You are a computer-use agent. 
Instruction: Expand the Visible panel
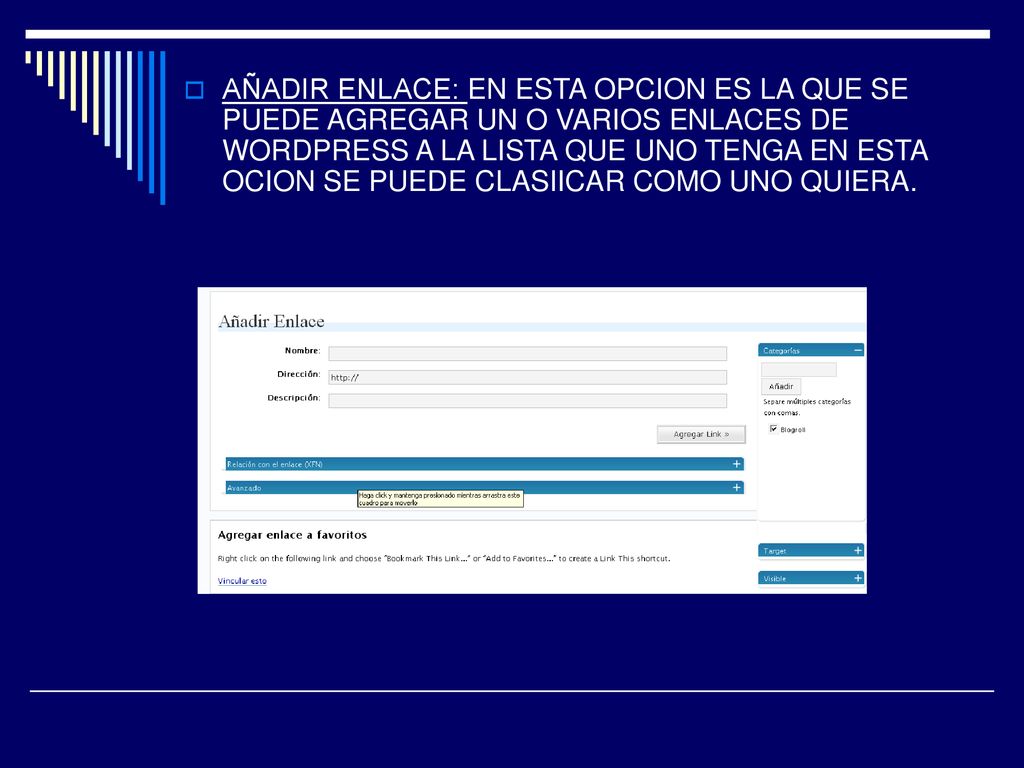click(x=858, y=578)
